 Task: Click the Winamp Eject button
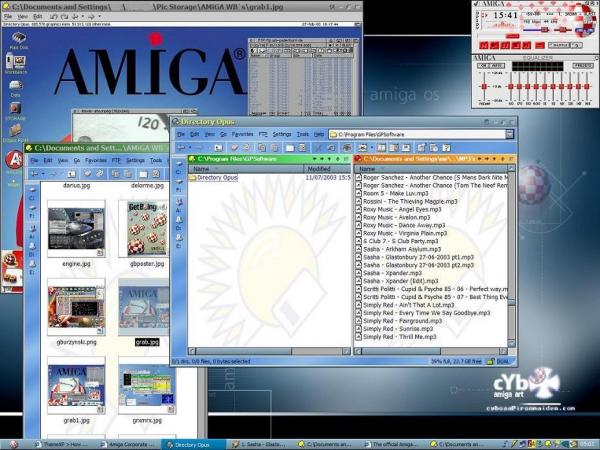(x=540, y=45)
